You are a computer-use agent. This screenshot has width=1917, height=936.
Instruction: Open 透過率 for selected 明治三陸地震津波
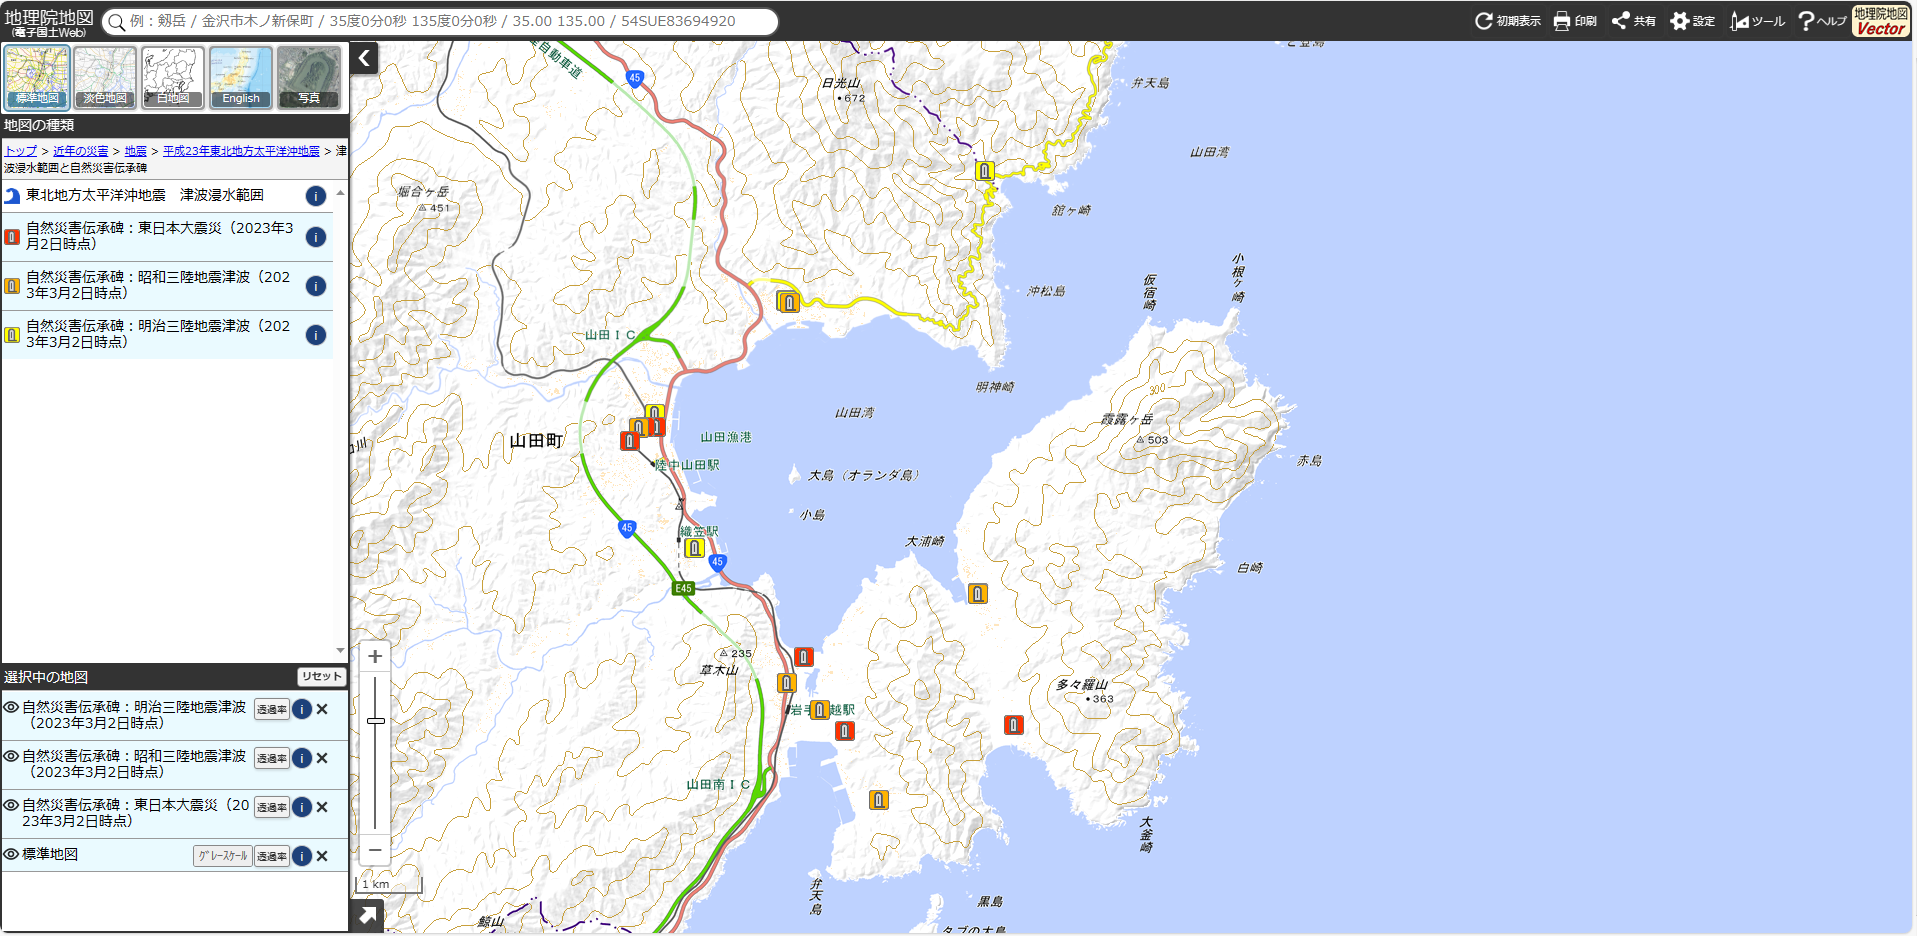click(271, 709)
